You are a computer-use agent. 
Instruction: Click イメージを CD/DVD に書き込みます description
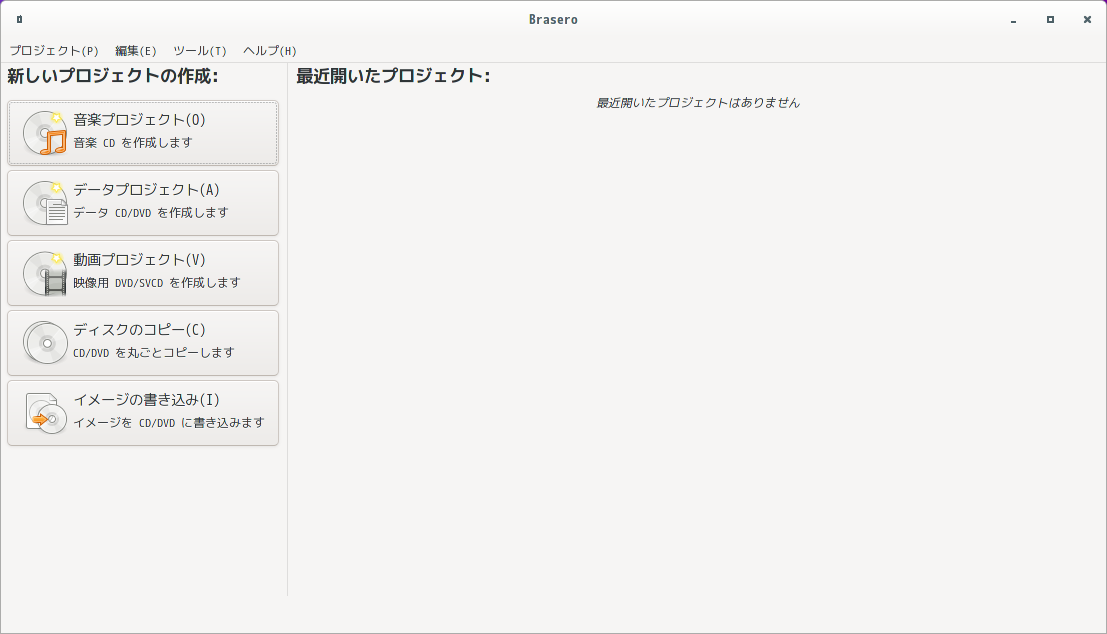click(x=169, y=422)
